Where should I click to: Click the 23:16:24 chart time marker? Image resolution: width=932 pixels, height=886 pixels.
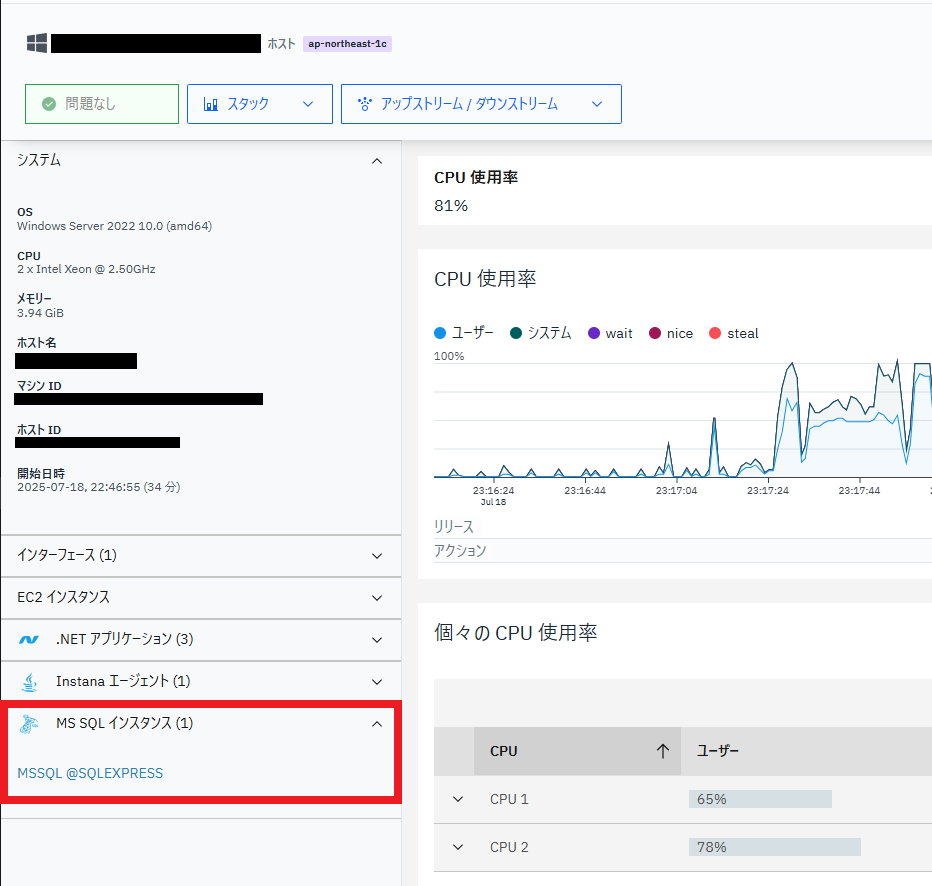click(x=493, y=491)
